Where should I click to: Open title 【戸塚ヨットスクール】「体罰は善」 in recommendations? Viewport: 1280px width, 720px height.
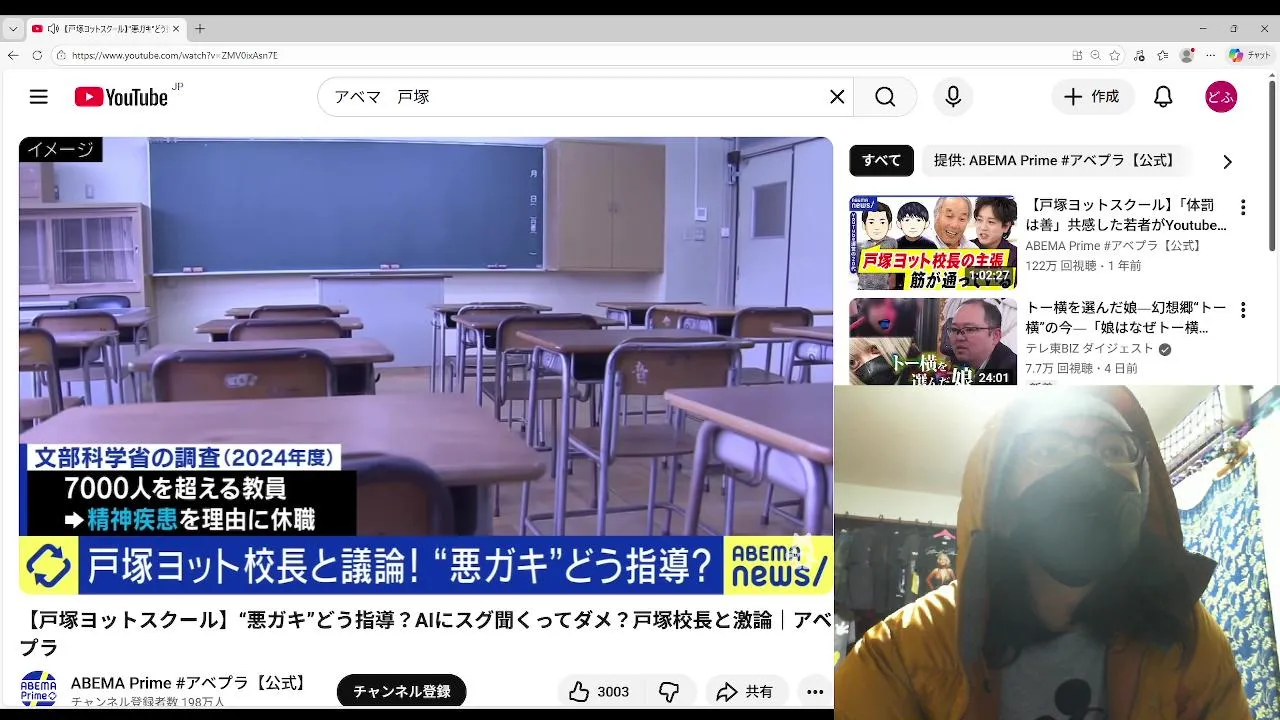(1126, 215)
